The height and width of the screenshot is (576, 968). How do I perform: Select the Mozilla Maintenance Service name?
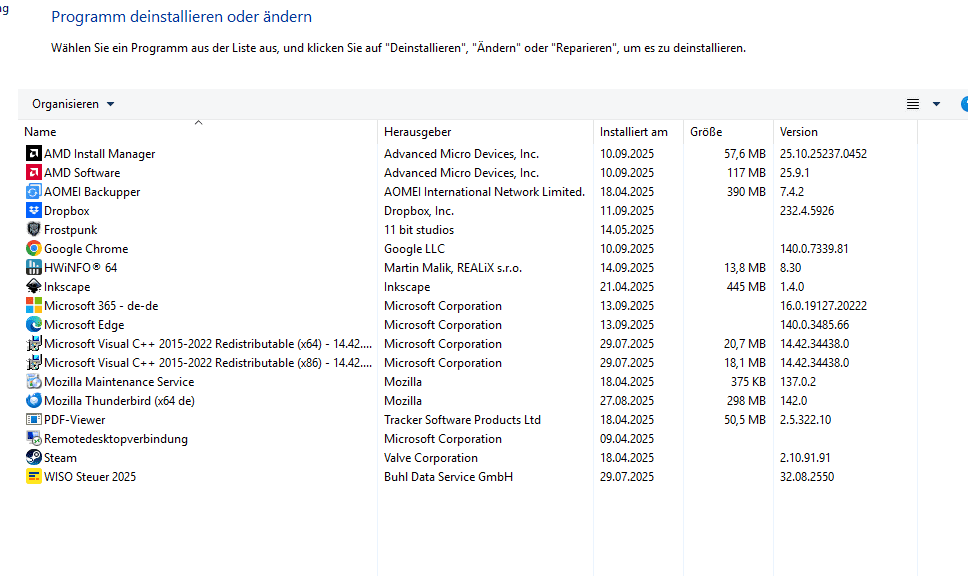[x=119, y=382]
